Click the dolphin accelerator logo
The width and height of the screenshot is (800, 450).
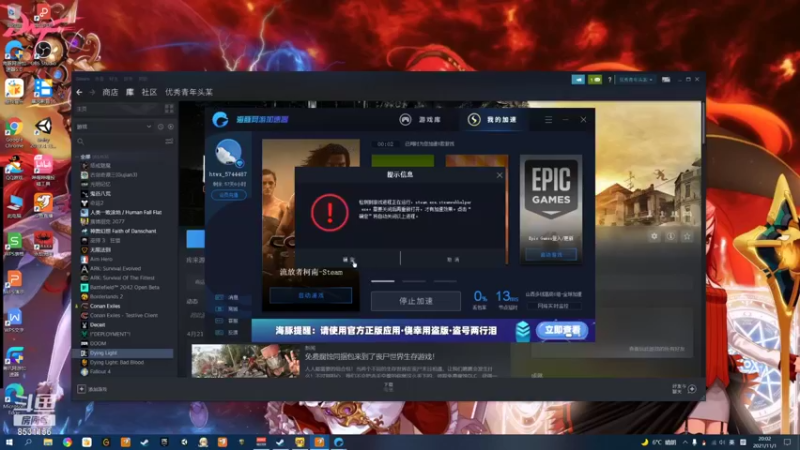pos(220,119)
